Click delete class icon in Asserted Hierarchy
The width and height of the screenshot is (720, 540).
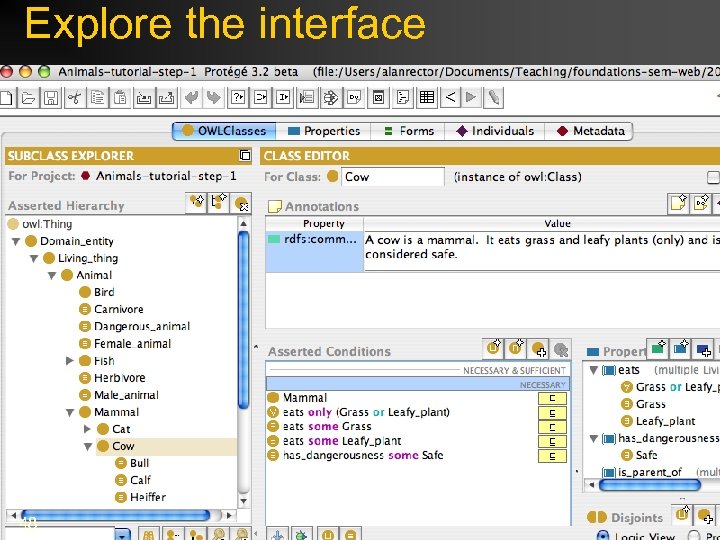pos(241,203)
